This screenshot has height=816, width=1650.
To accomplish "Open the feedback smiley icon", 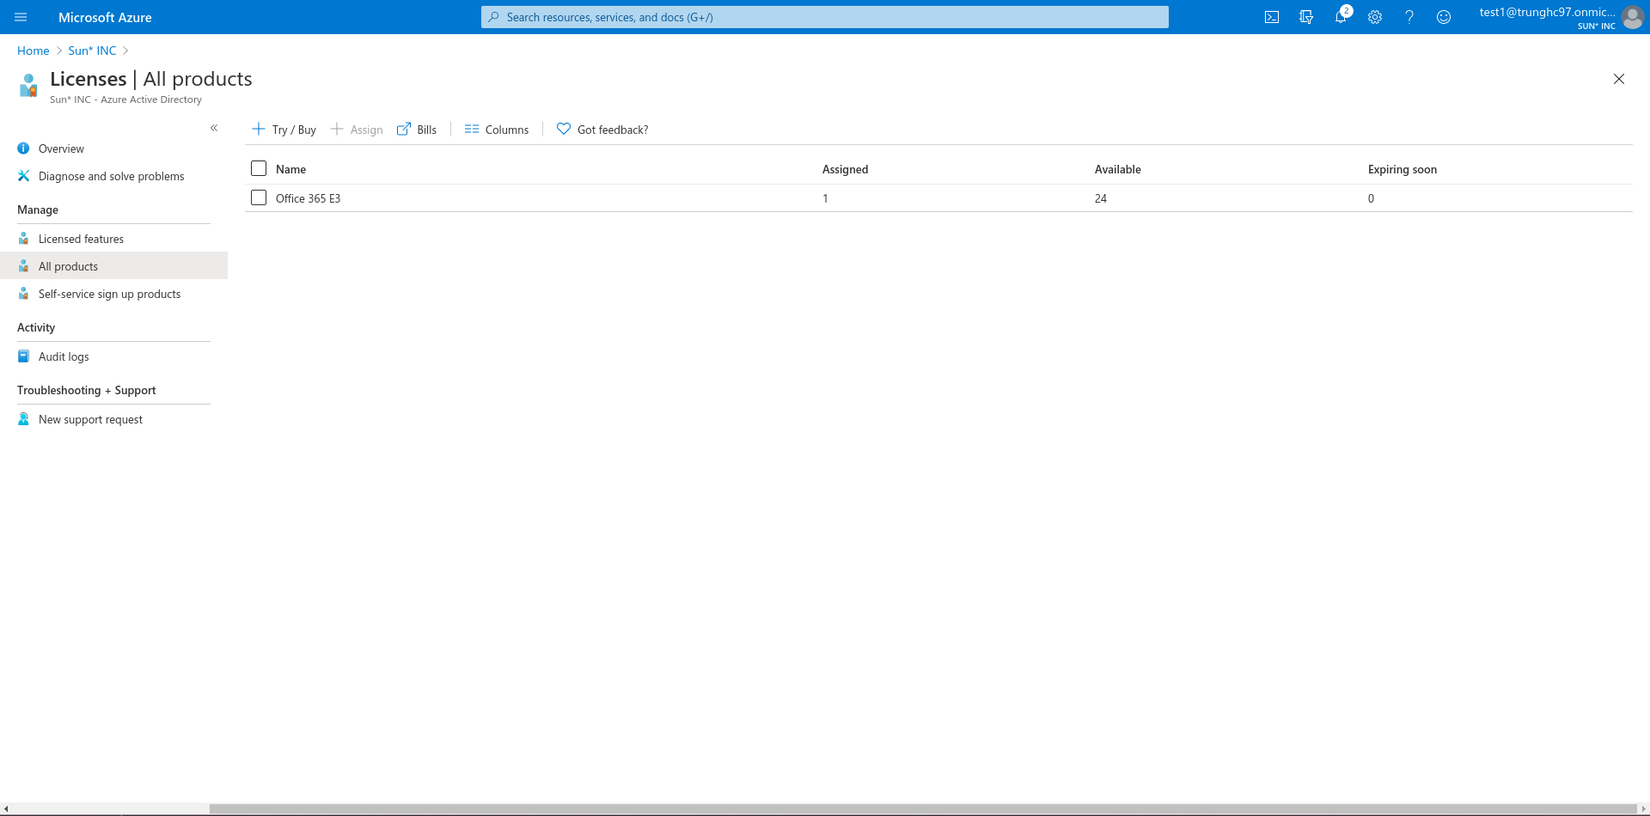I will click(x=1444, y=17).
